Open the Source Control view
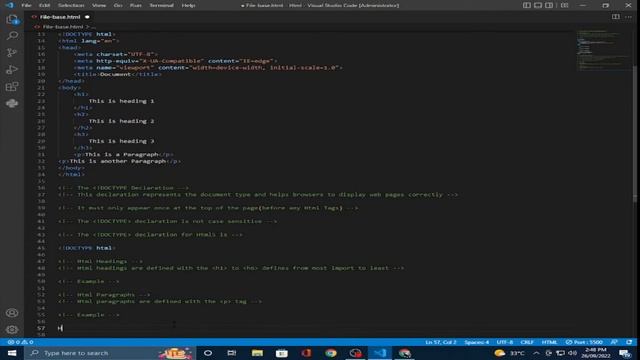 click(x=12, y=53)
